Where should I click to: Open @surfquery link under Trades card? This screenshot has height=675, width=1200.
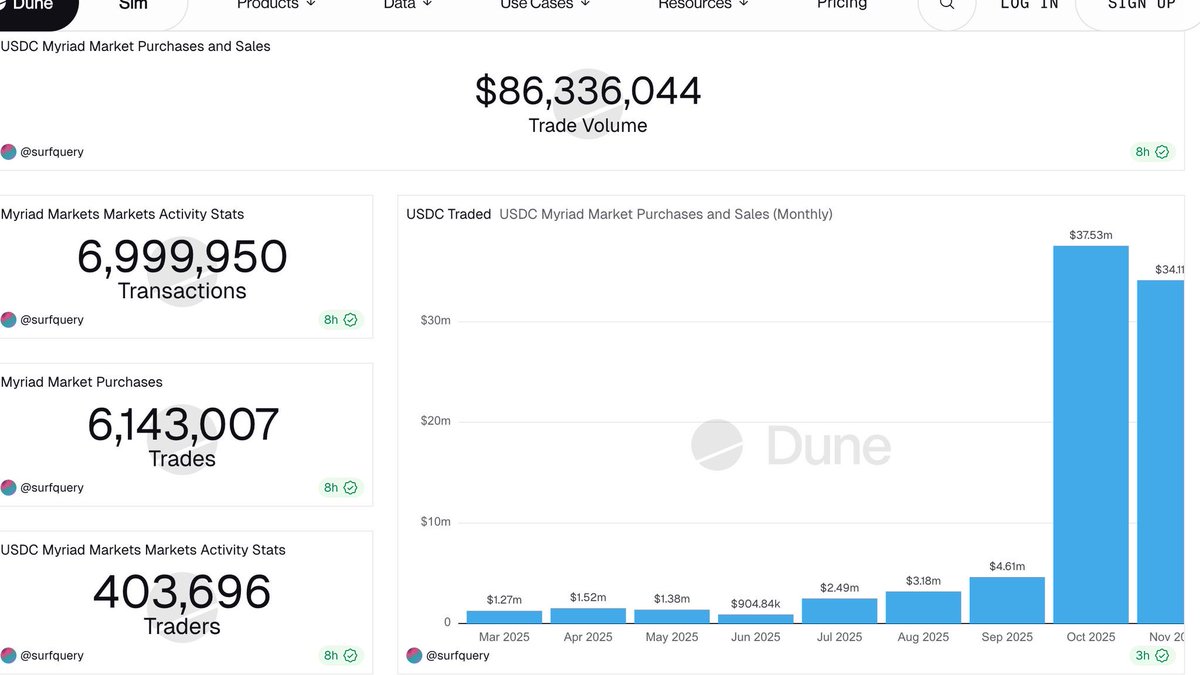coord(52,488)
